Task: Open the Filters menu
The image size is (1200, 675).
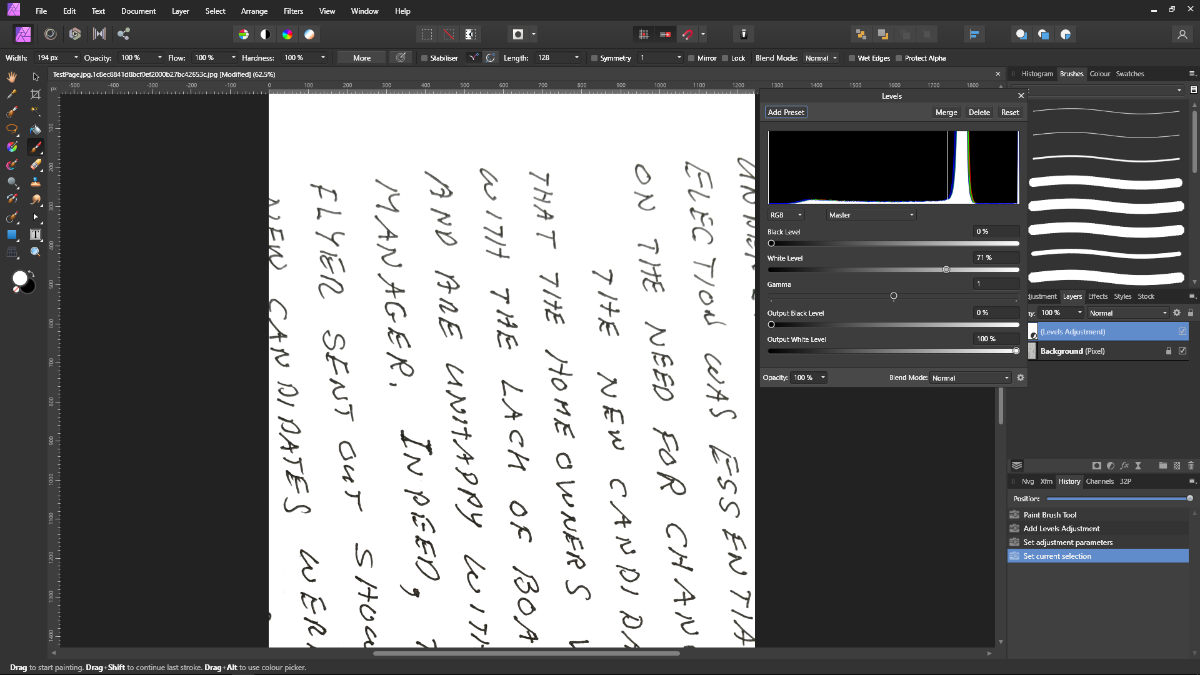Action: click(x=293, y=11)
